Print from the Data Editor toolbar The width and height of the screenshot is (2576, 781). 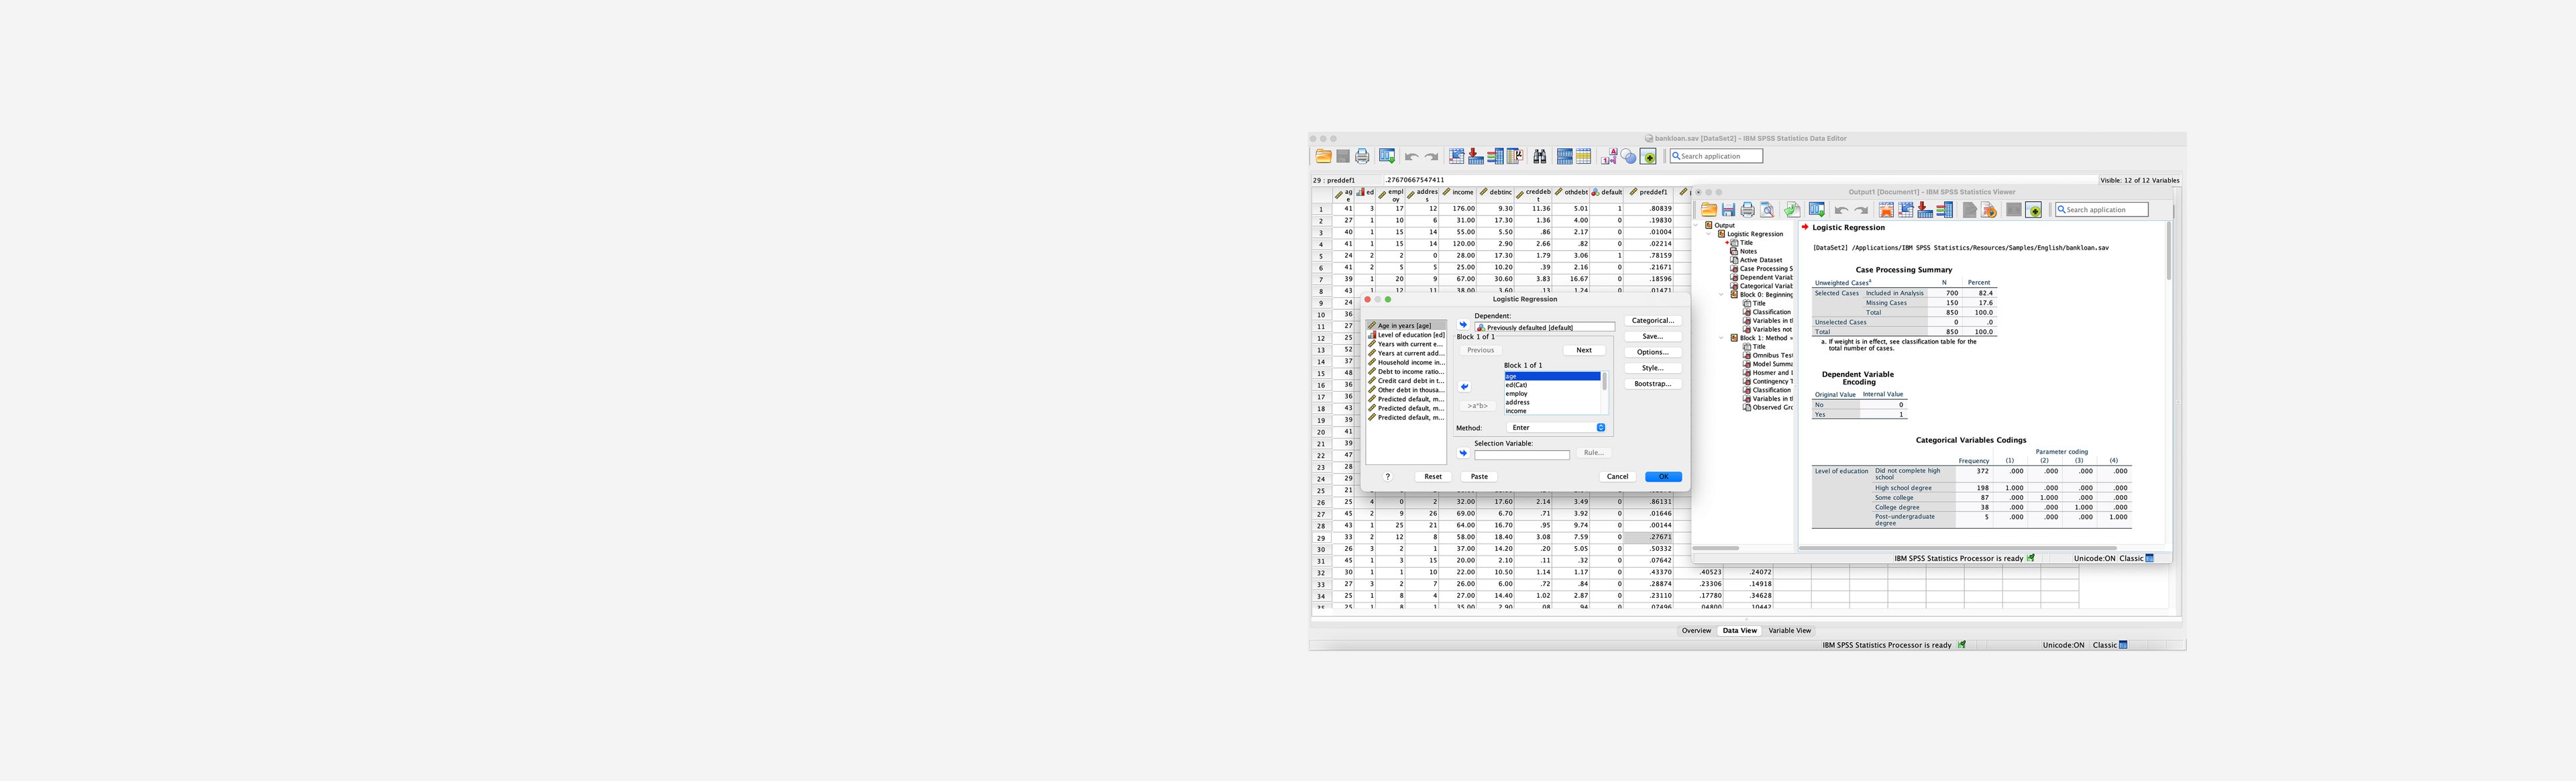[1363, 156]
